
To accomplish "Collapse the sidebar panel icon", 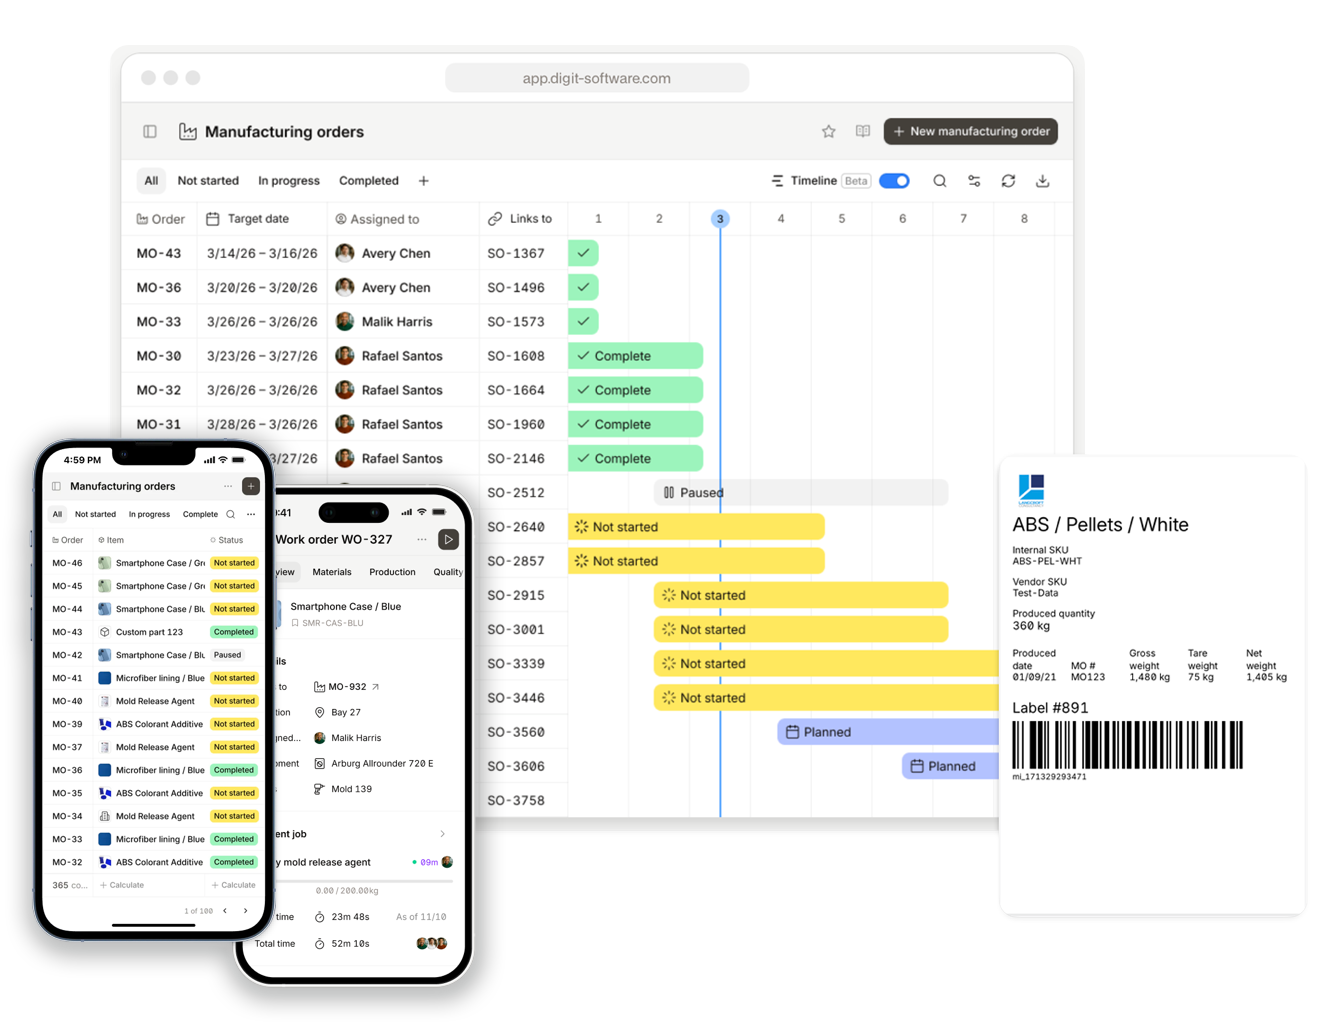I will (150, 131).
